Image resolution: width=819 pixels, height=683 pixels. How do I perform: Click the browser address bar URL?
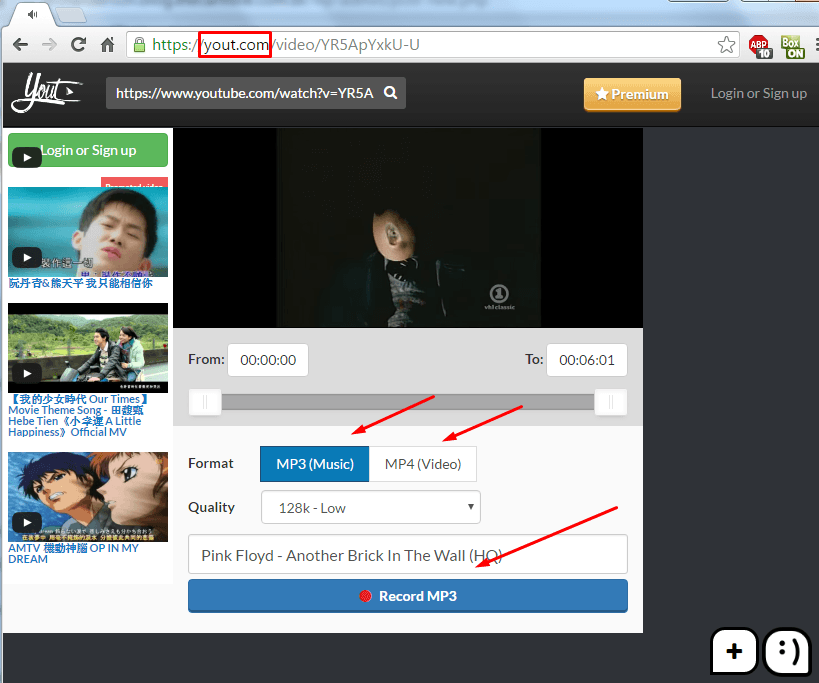coord(434,45)
